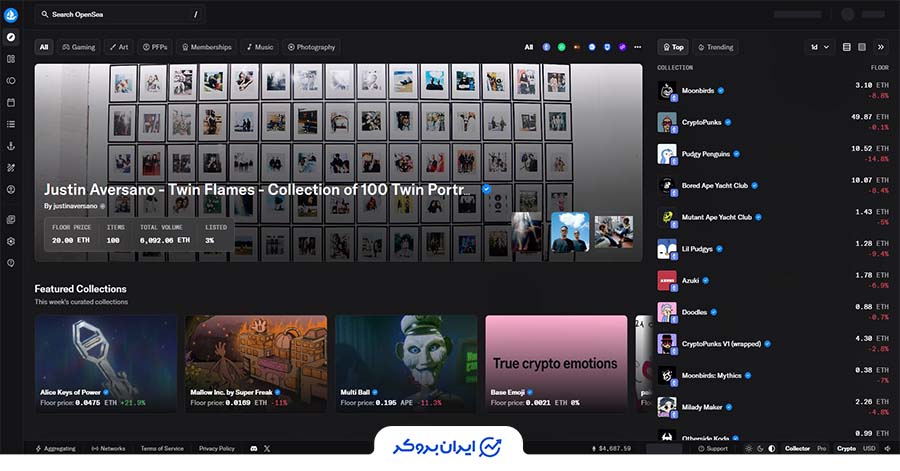Screen dimensions: 900x471
Task: Select the Photography category tab
Action: (311, 47)
